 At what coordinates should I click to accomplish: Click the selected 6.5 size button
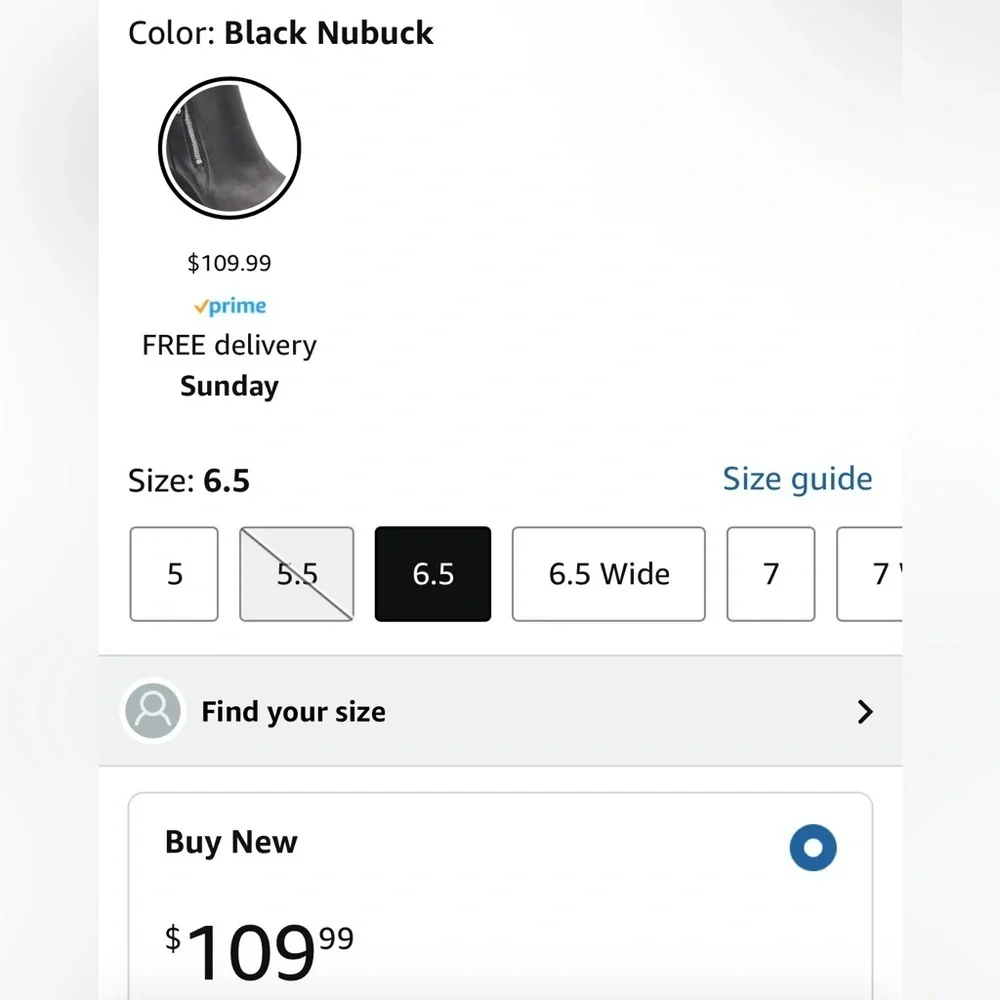433,574
